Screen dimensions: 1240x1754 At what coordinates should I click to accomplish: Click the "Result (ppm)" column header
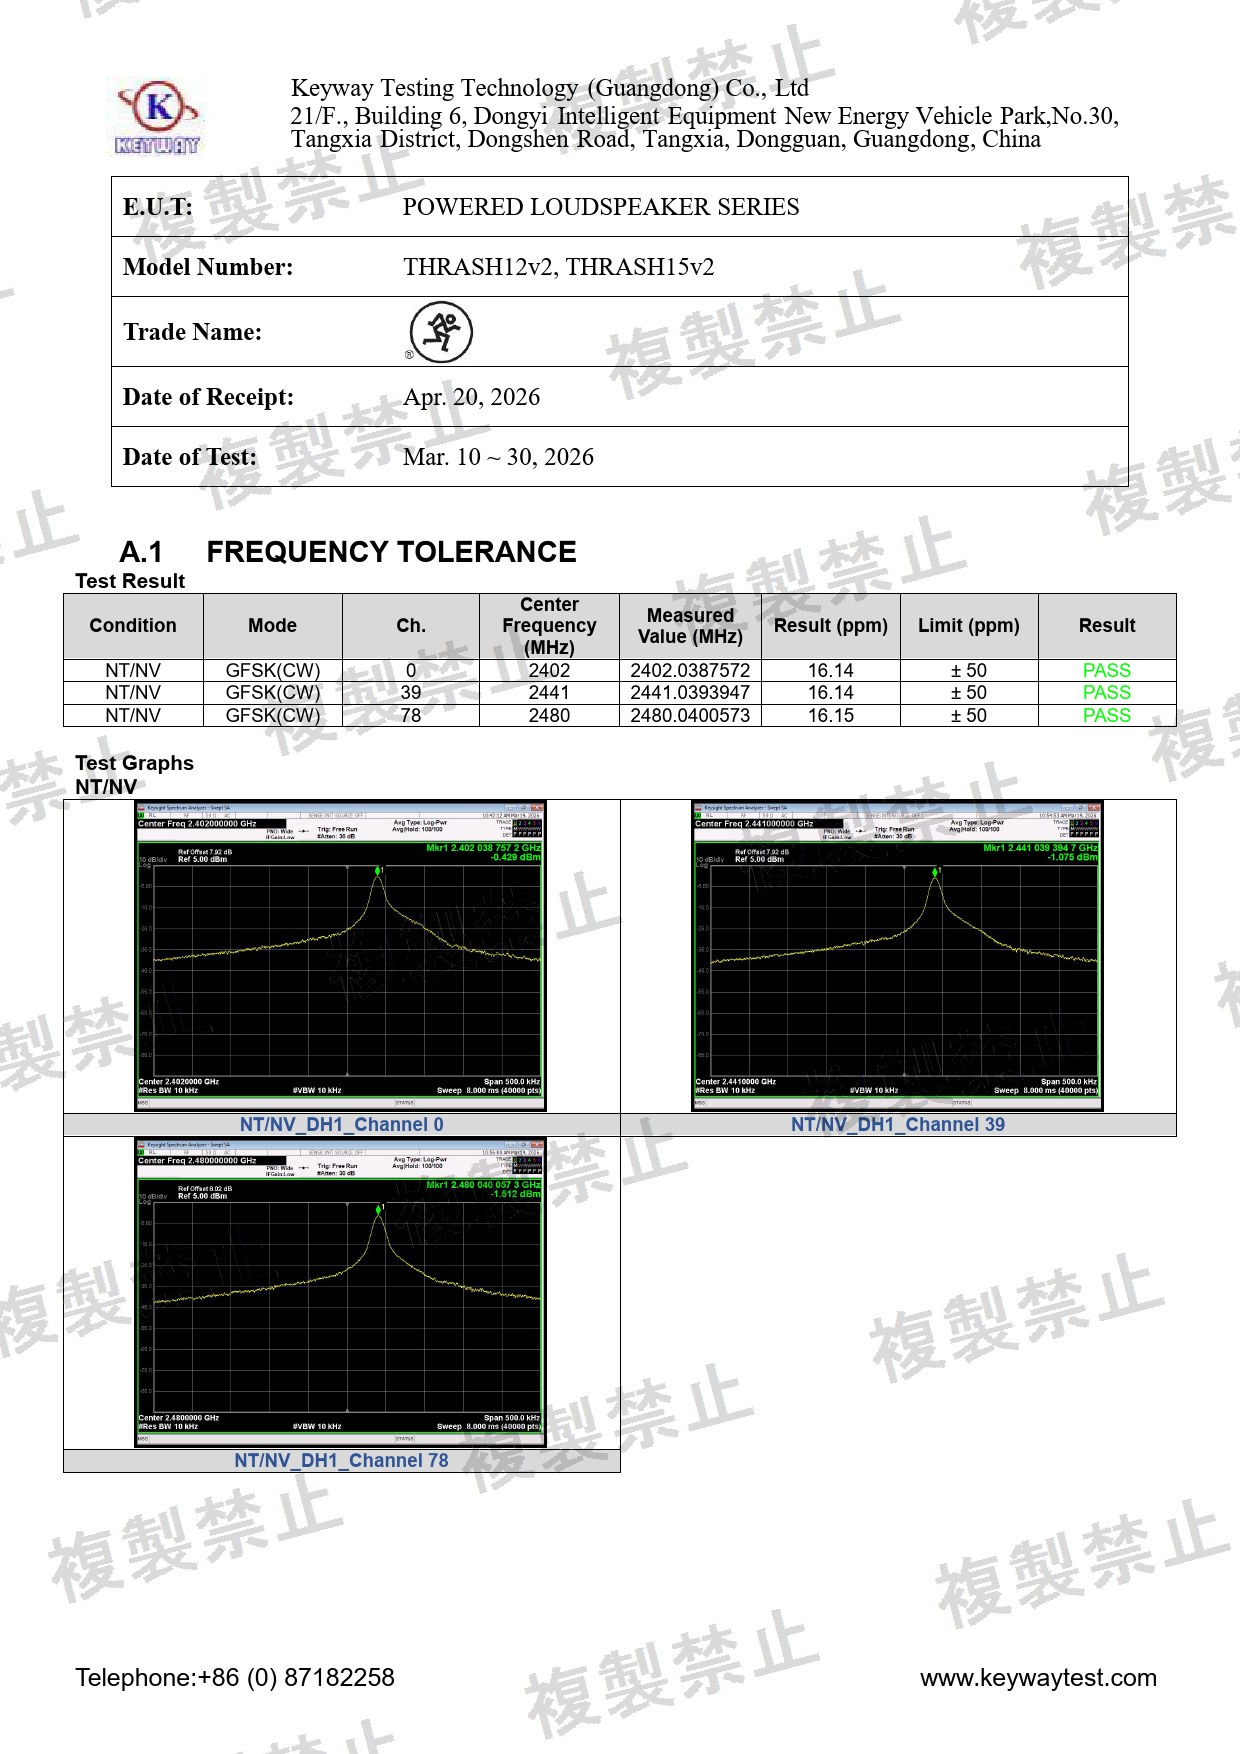[831, 626]
